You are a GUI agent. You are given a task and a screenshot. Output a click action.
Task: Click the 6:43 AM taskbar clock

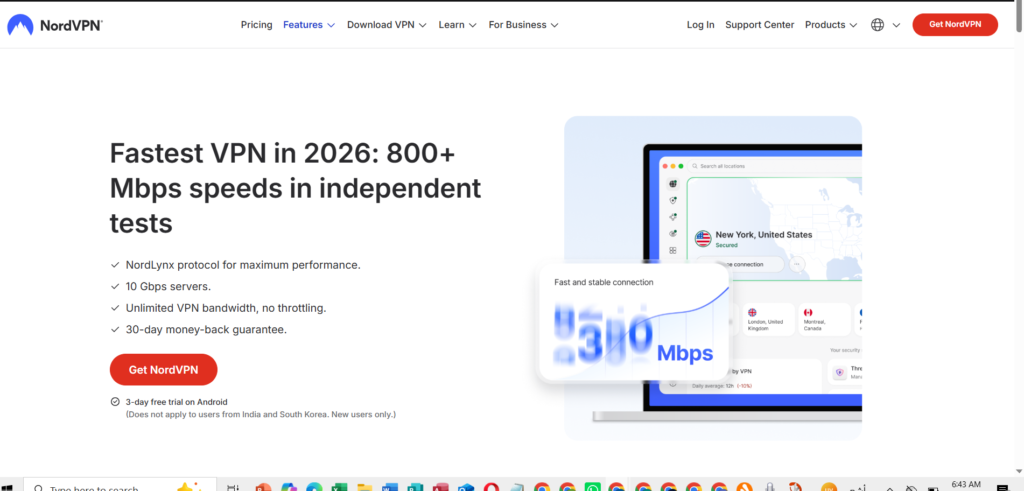click(966, 486)
